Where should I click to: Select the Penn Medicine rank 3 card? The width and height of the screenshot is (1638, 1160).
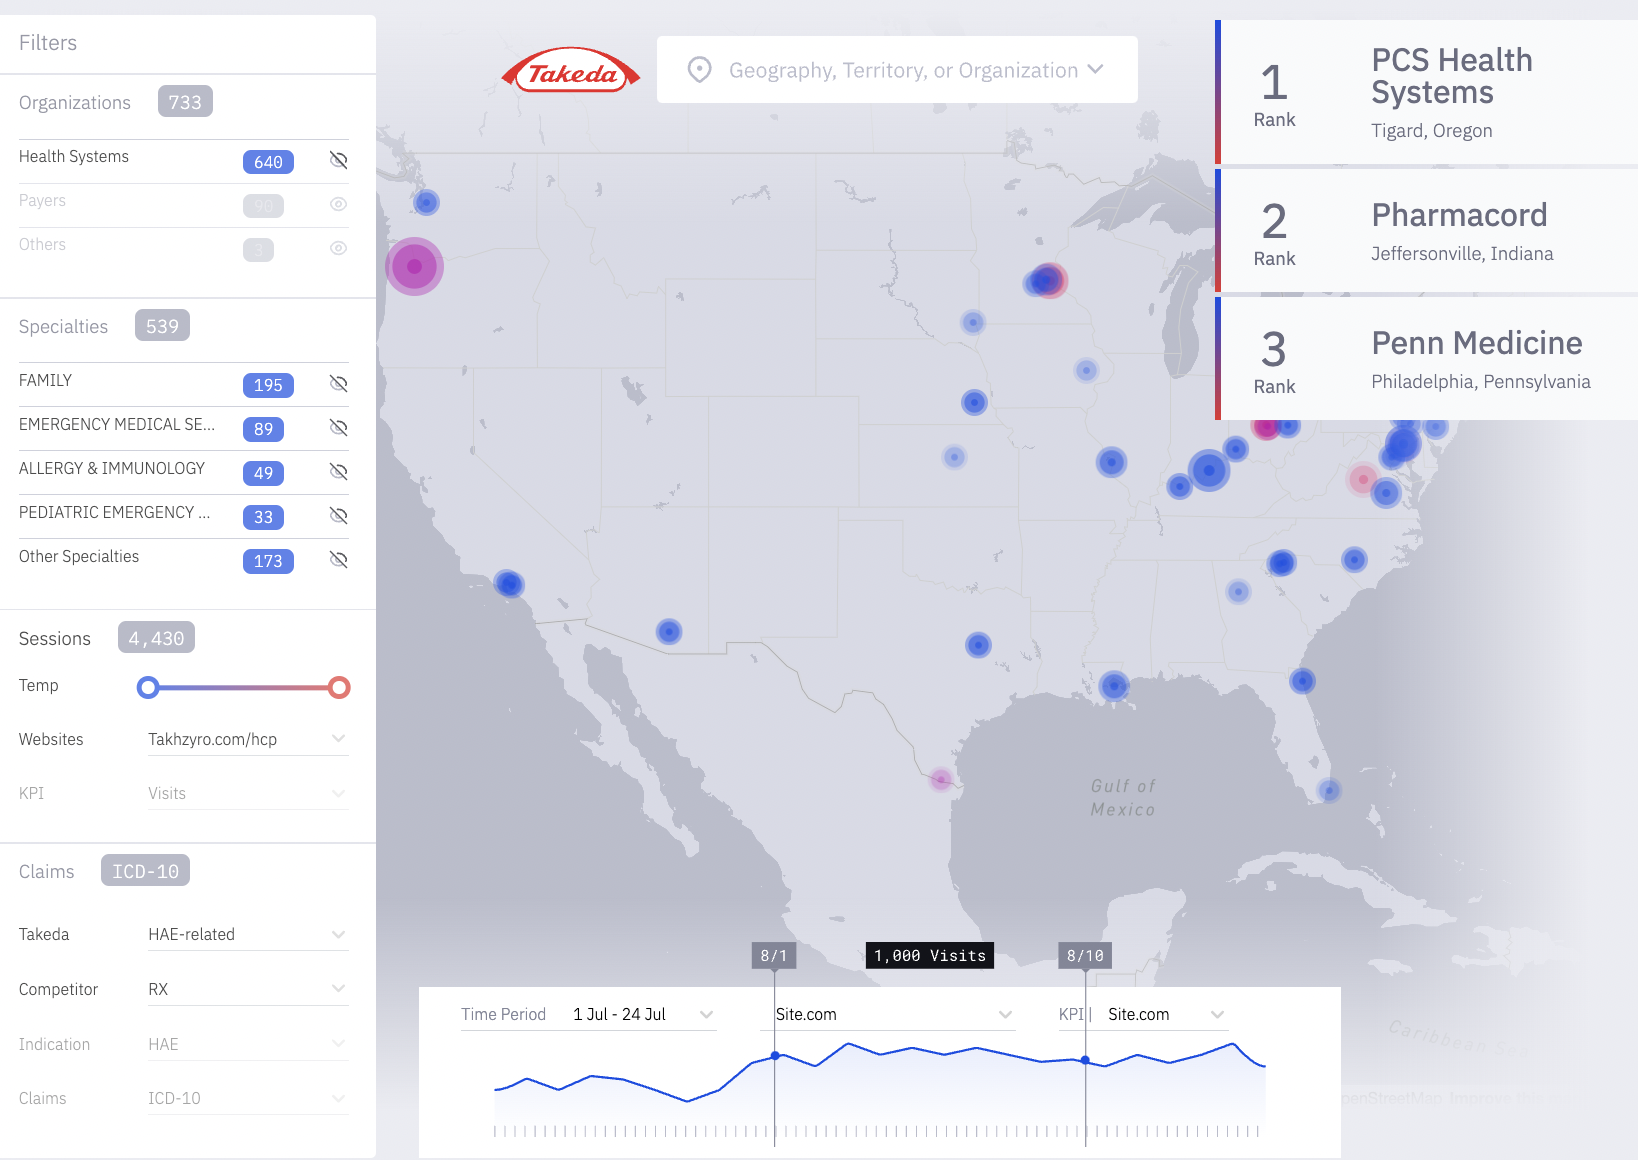click(1428, 359)
